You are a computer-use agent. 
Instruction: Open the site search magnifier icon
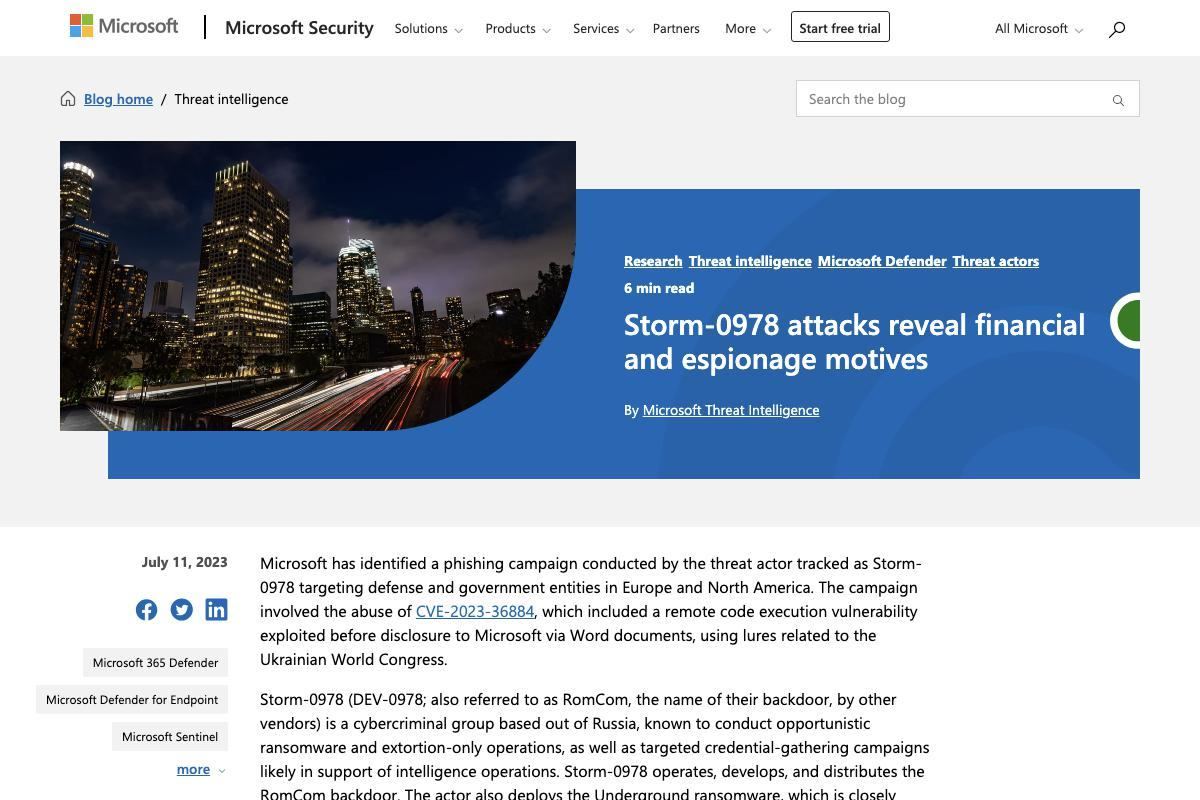pos(1117,29)
